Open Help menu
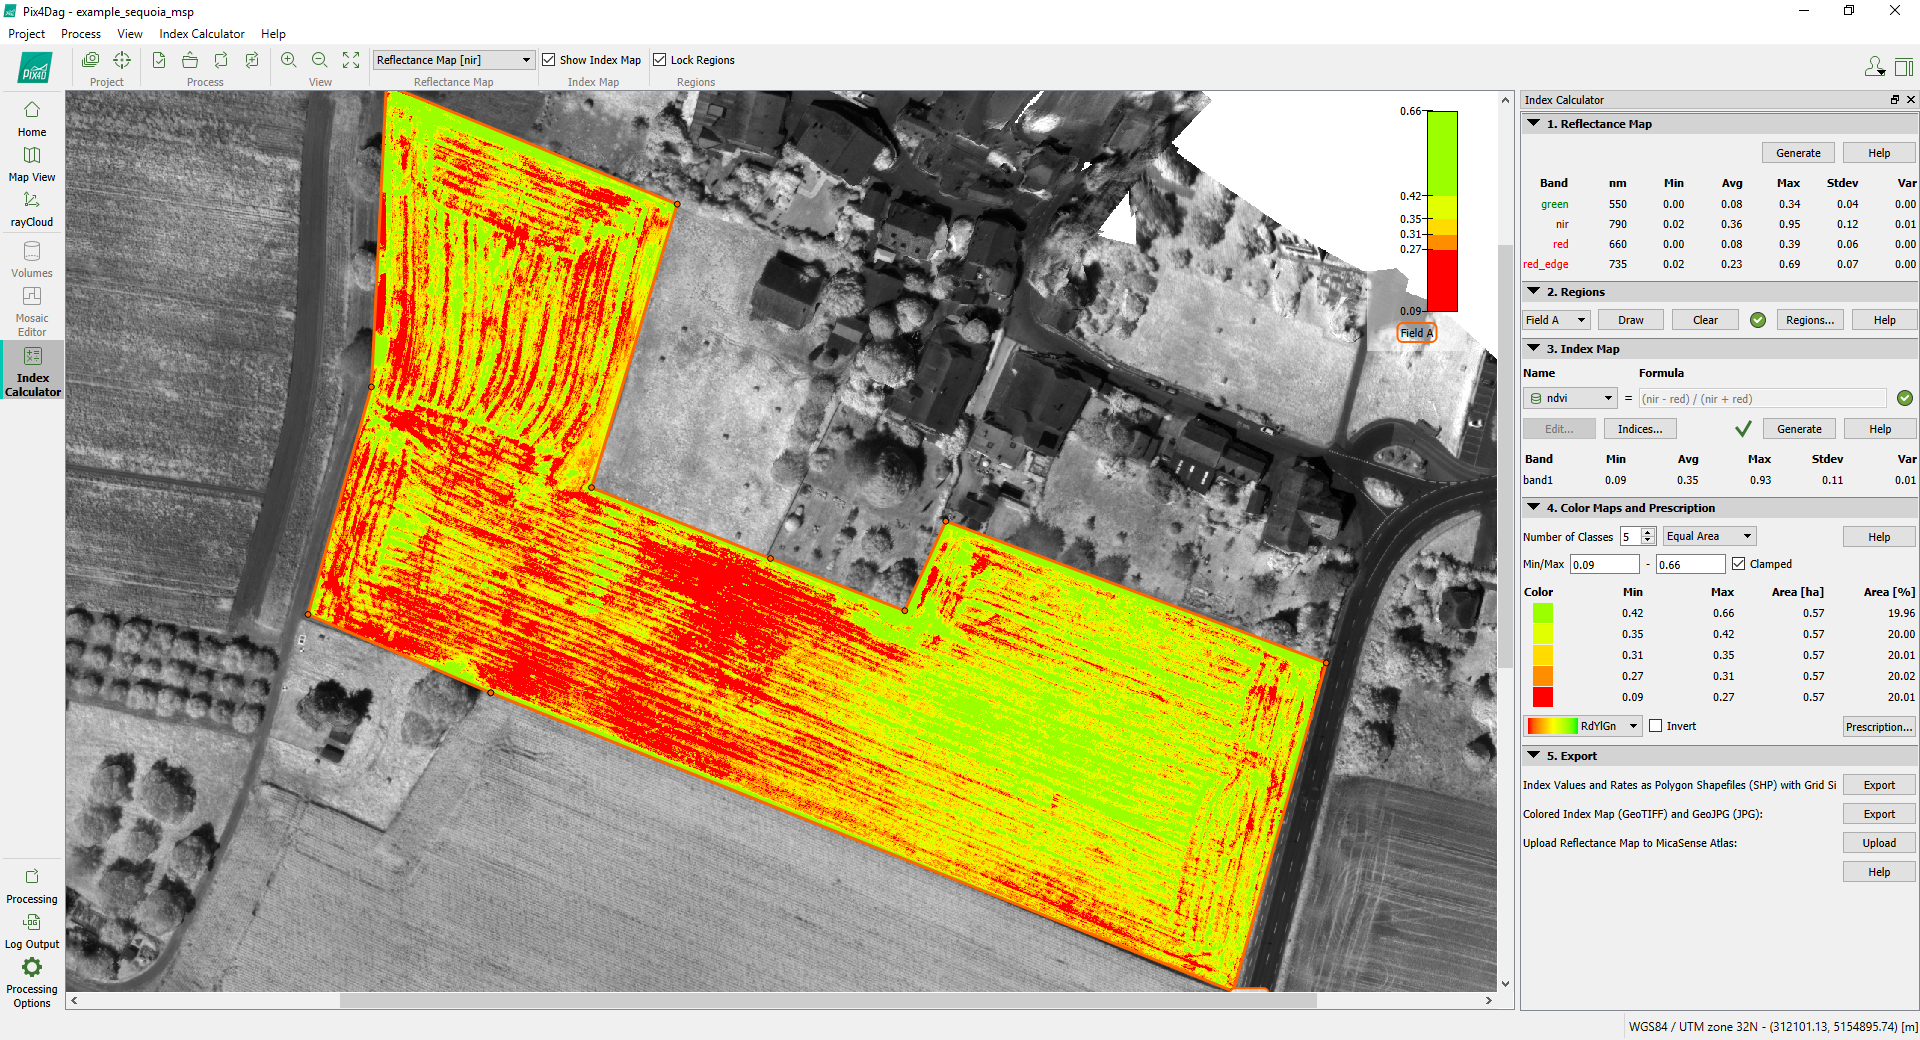The width and height of the screenshot is (1920, 1040). click(273, 34)
